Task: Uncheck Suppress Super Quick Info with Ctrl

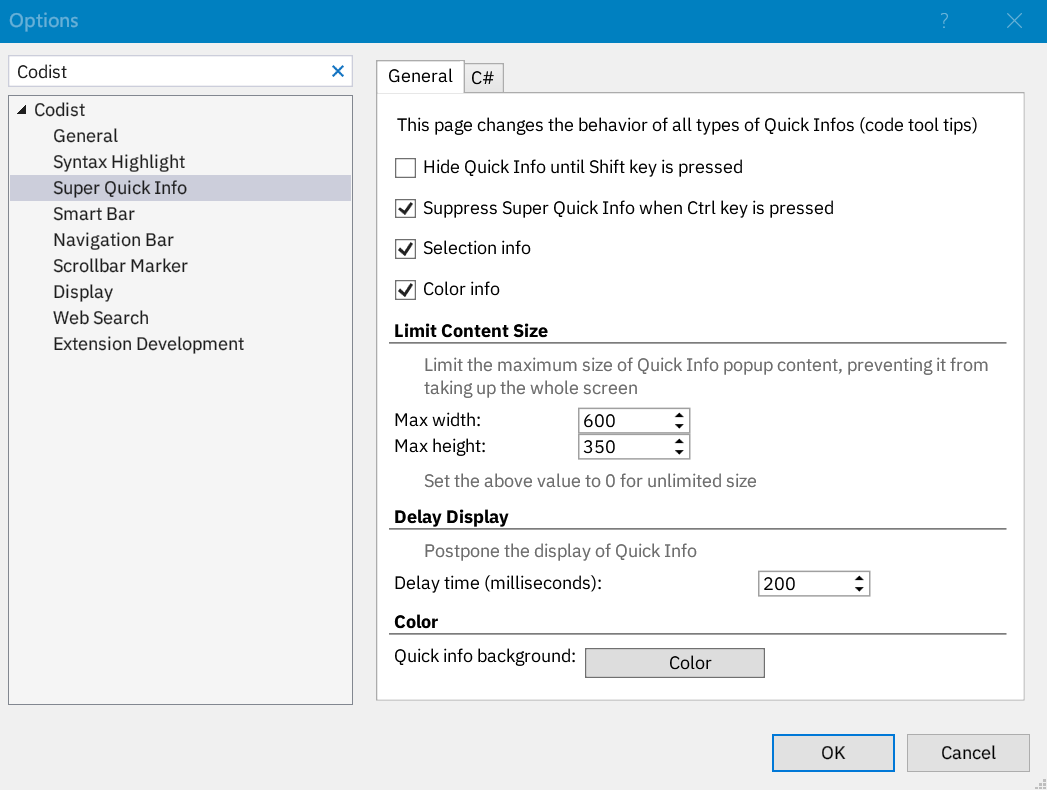Action: click(405, 208)
